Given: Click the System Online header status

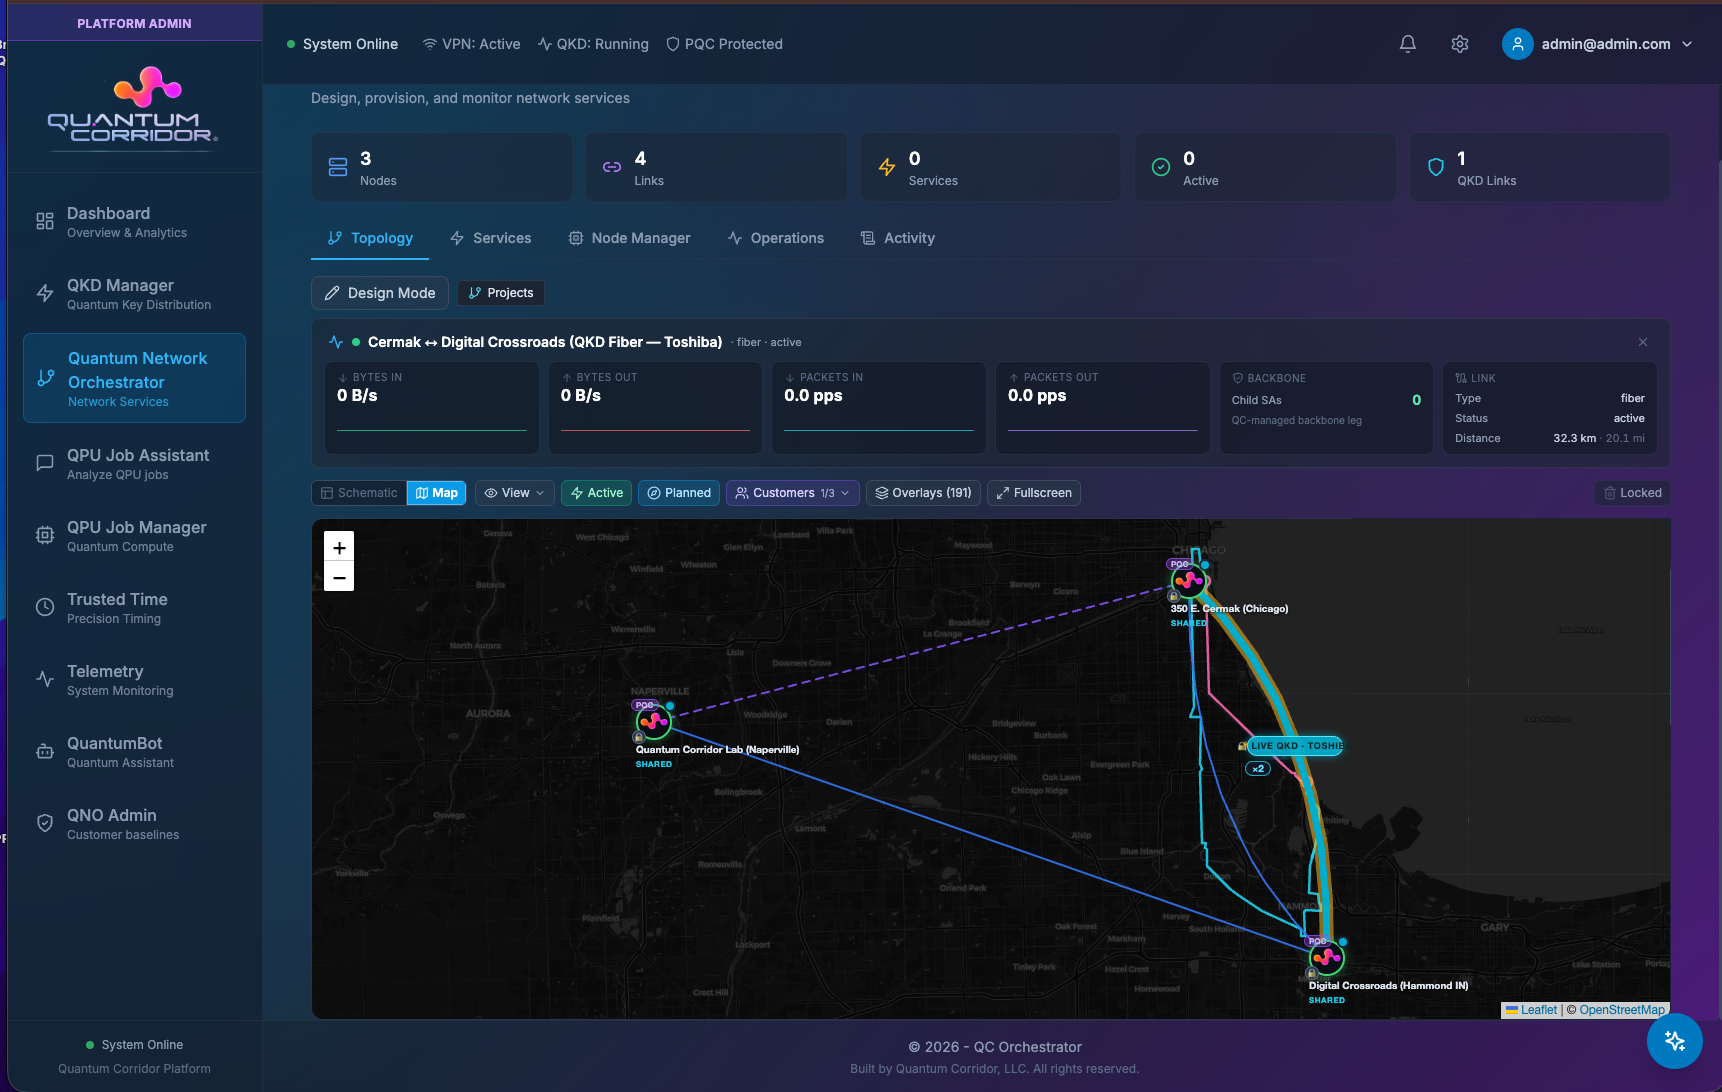Looking at the screenshot, I should [x=342, y=44].
